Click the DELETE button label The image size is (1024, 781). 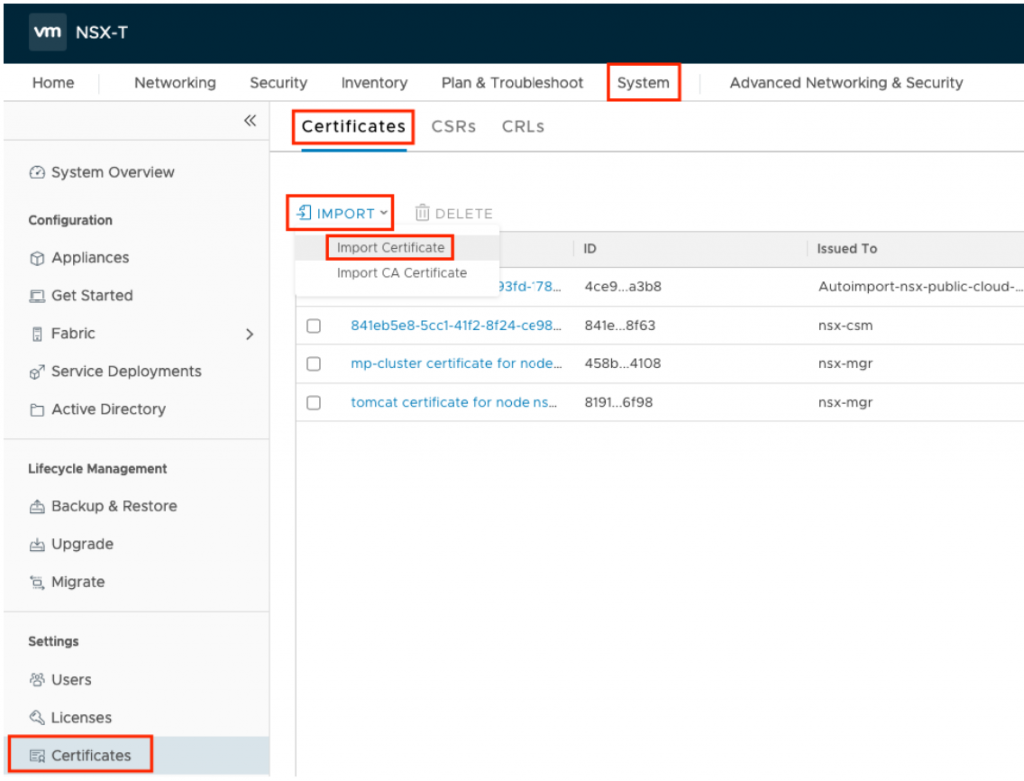pyautogui.click(x=464, y=214)
